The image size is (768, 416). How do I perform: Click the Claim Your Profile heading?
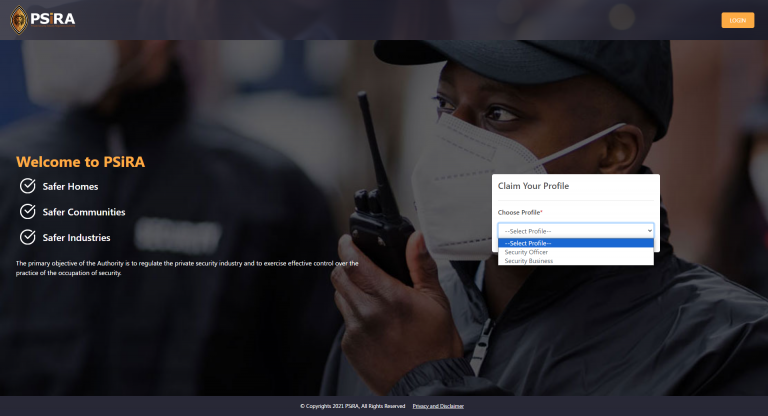pos(533,187)
